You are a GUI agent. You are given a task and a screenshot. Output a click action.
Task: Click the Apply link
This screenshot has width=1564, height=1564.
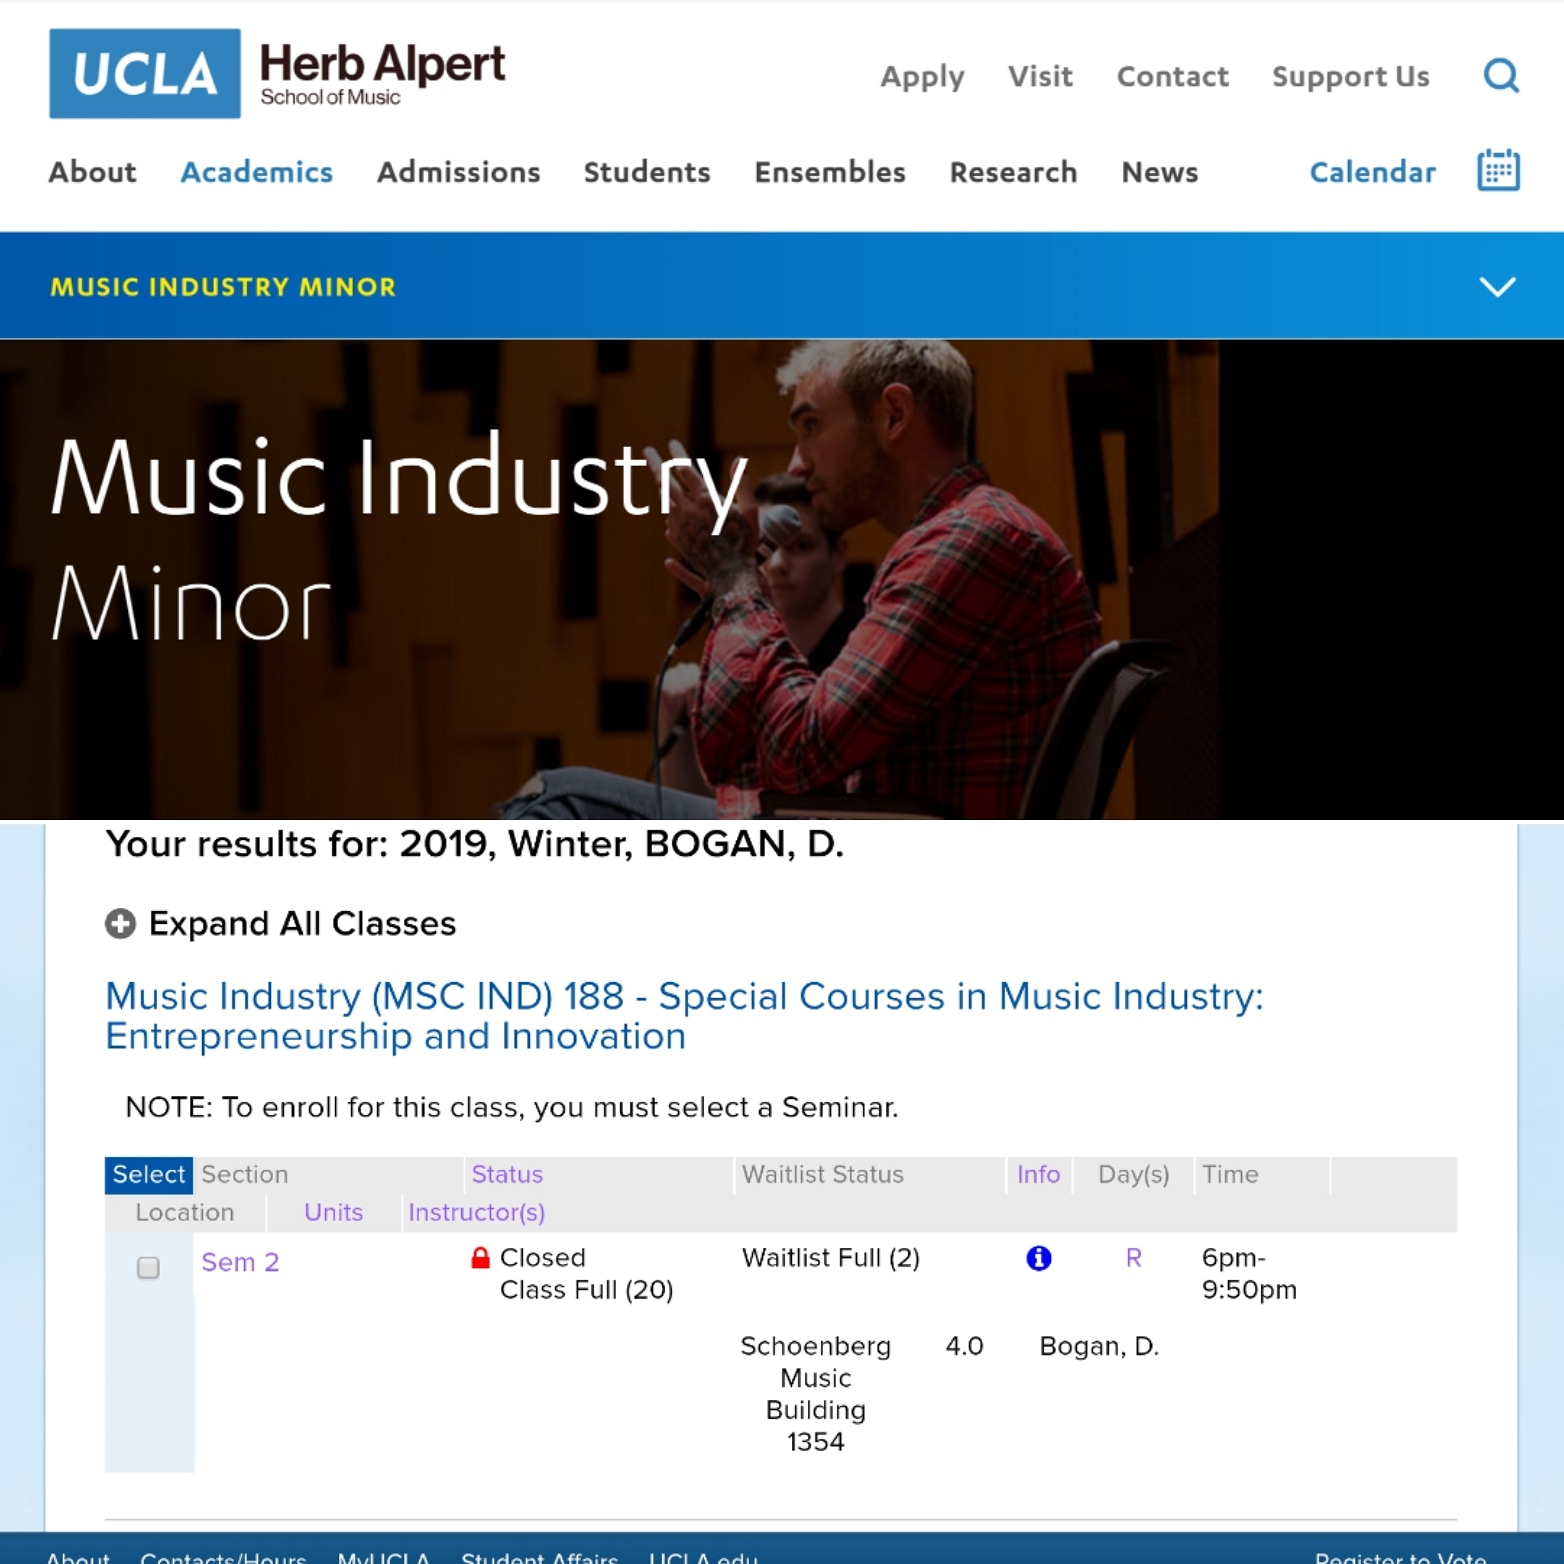(x=921, y=77)
